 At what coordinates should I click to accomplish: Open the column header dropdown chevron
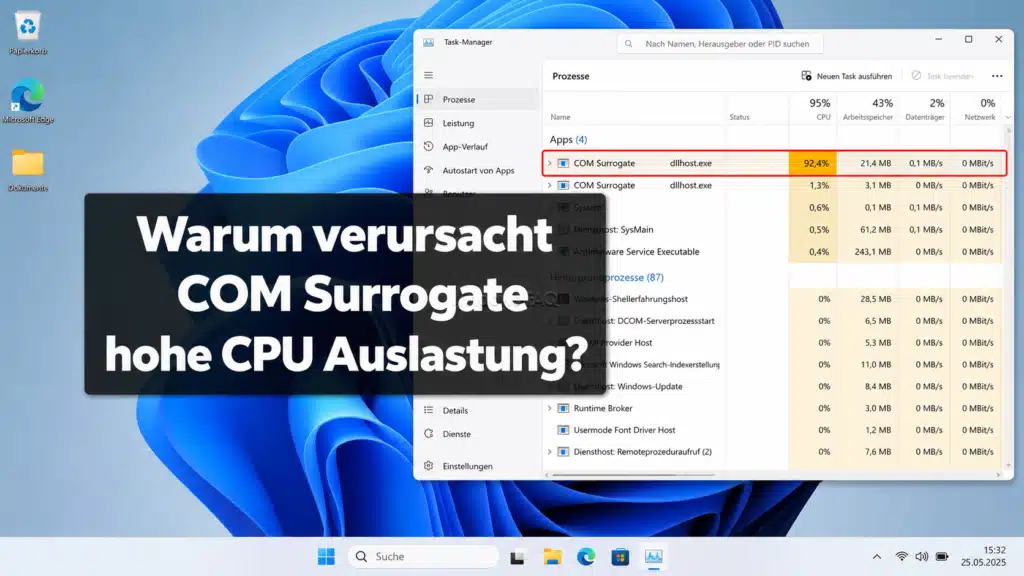(1008, 117)
